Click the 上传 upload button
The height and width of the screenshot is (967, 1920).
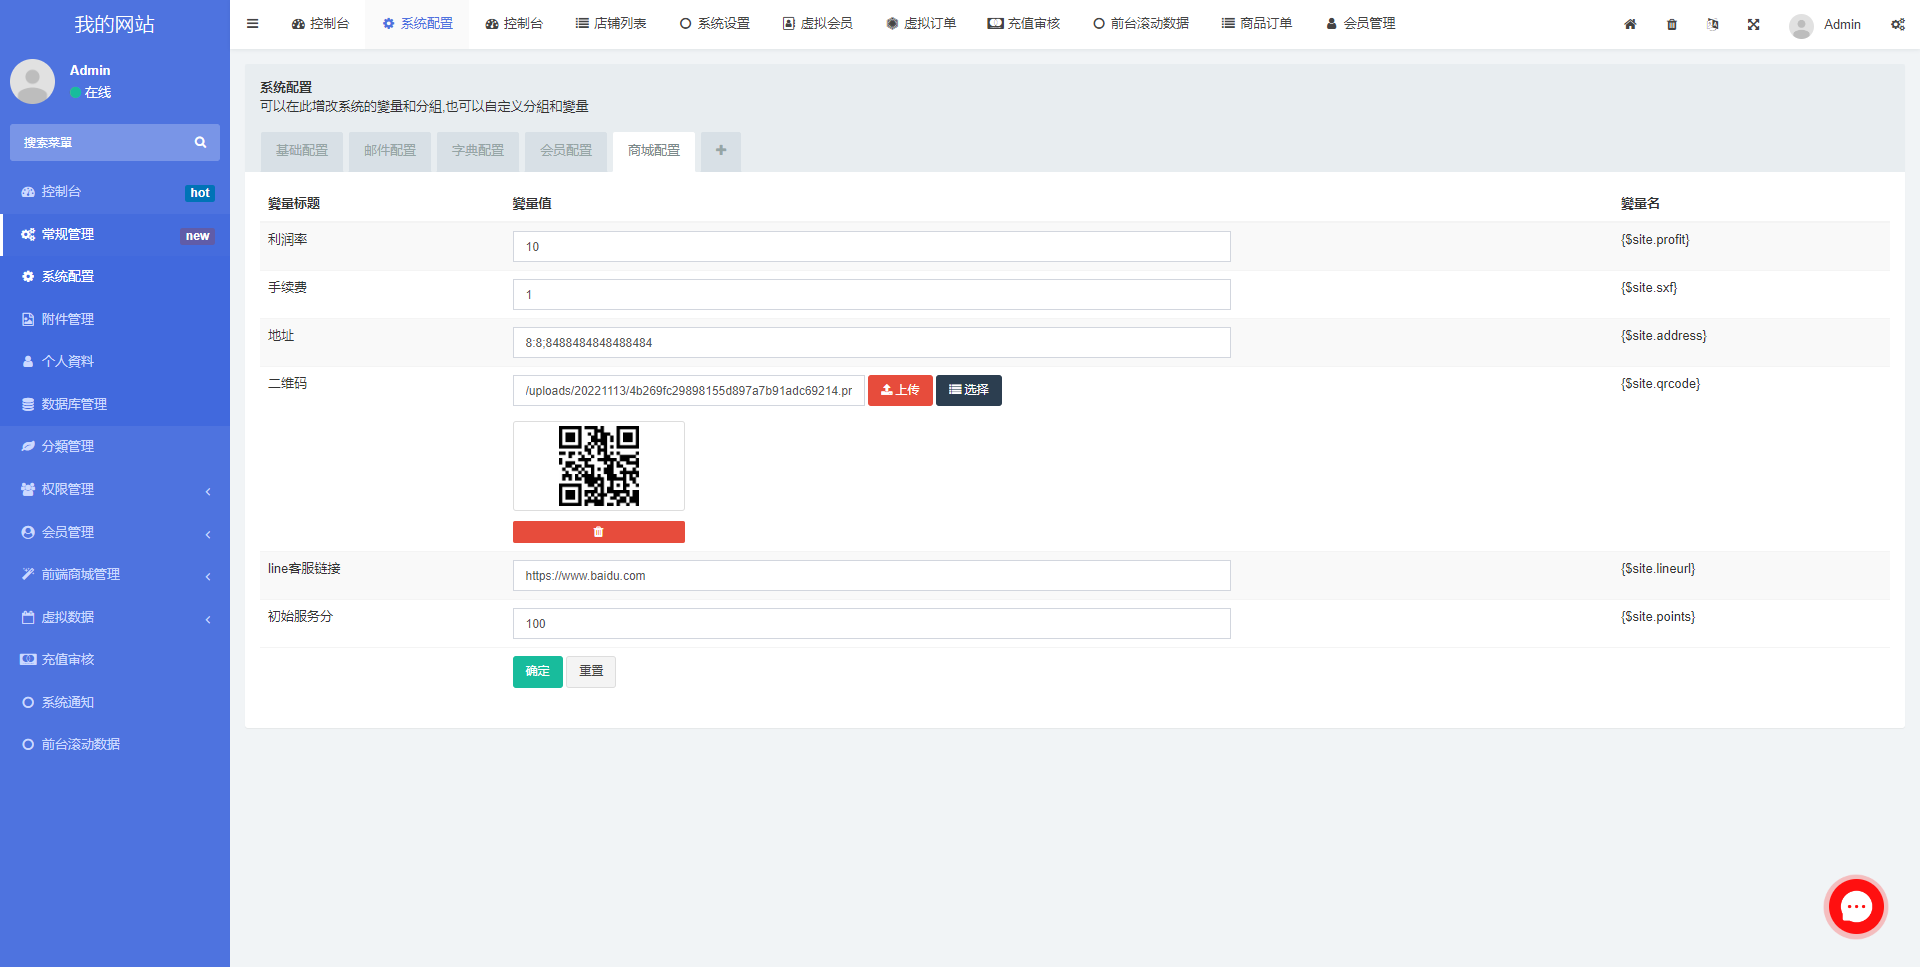point(900,390)
